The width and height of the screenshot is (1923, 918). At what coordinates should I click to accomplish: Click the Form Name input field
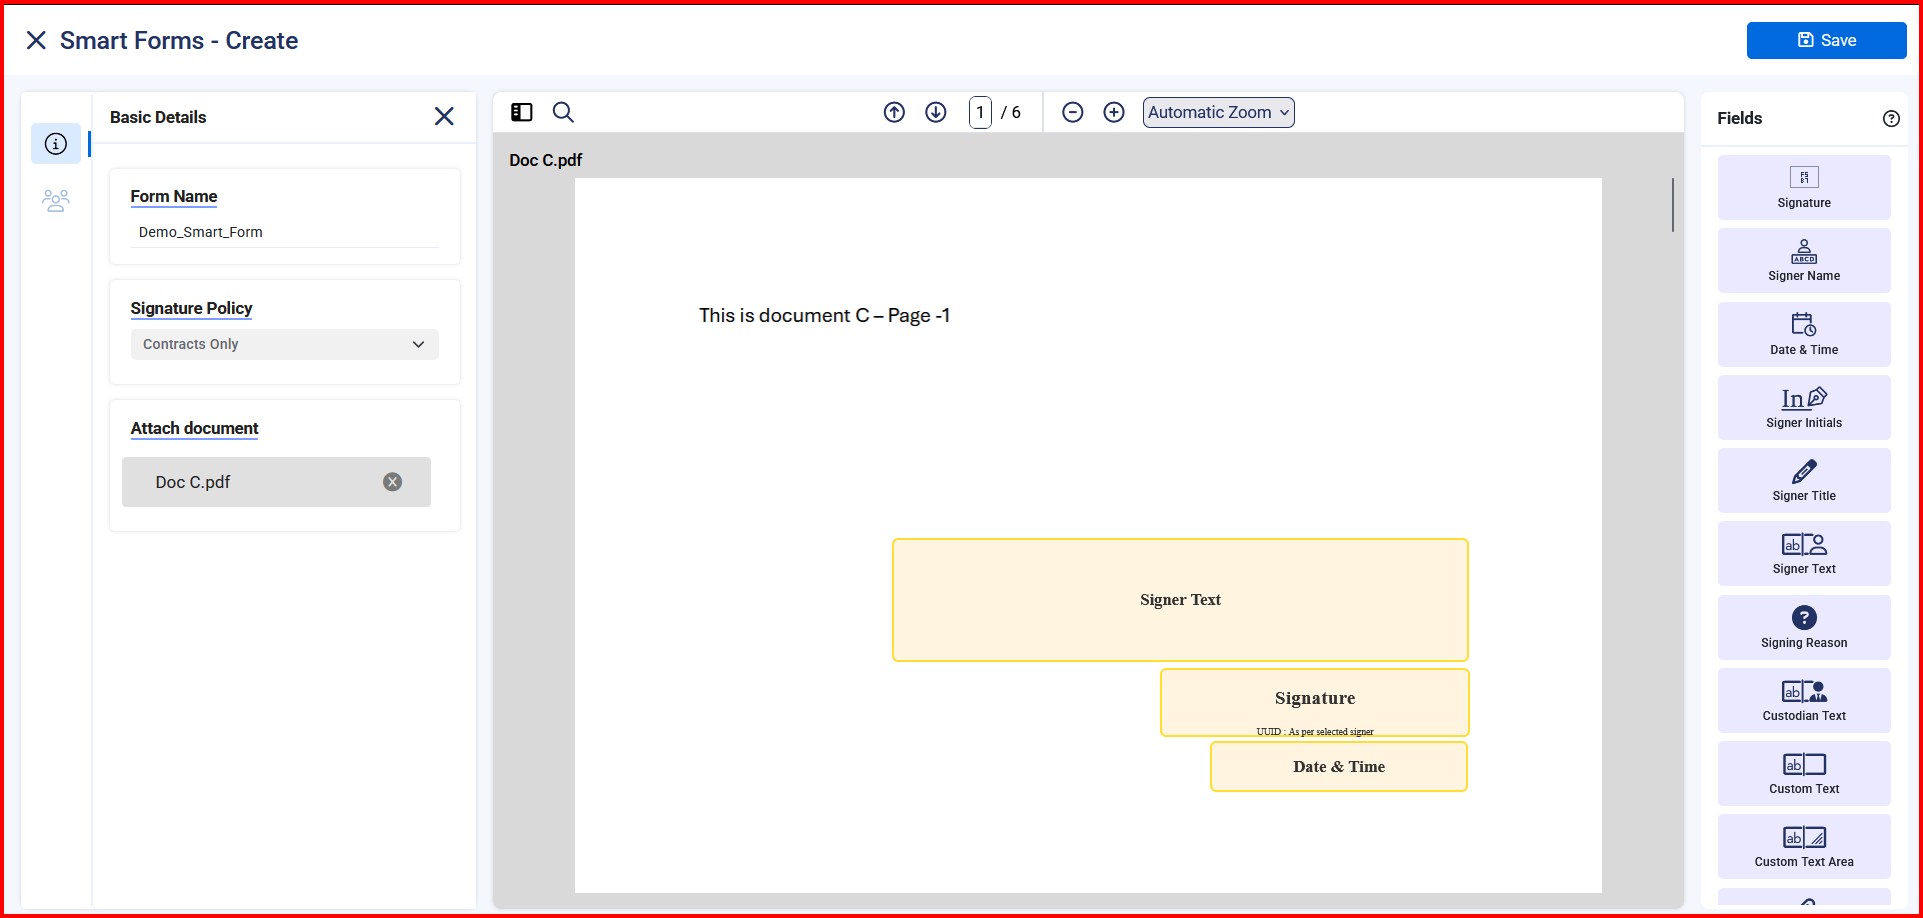[x=284, y=232]
